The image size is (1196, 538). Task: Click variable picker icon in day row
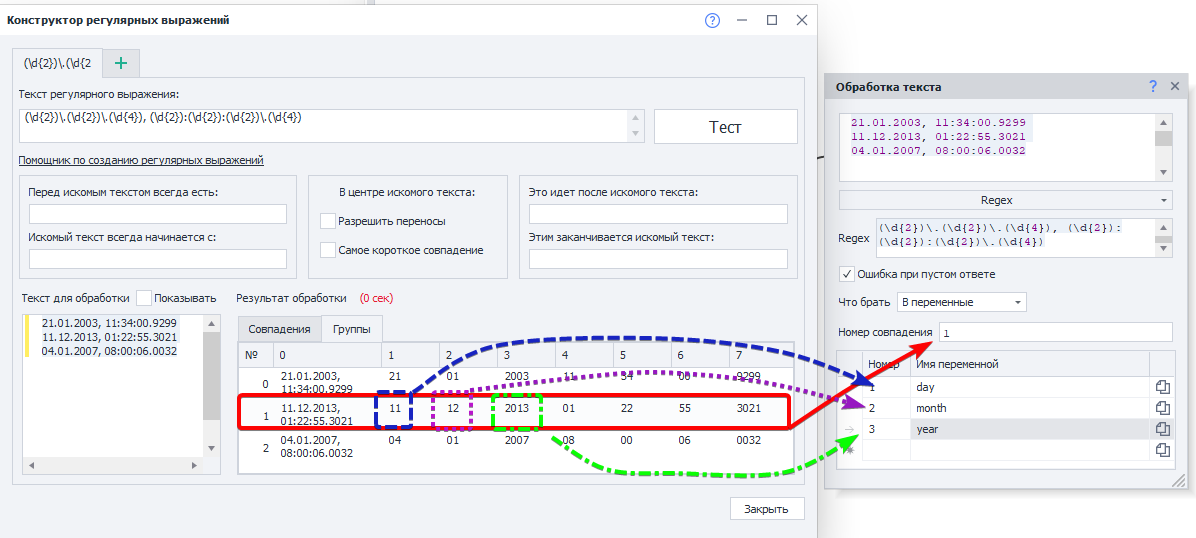pos(1162,386)
